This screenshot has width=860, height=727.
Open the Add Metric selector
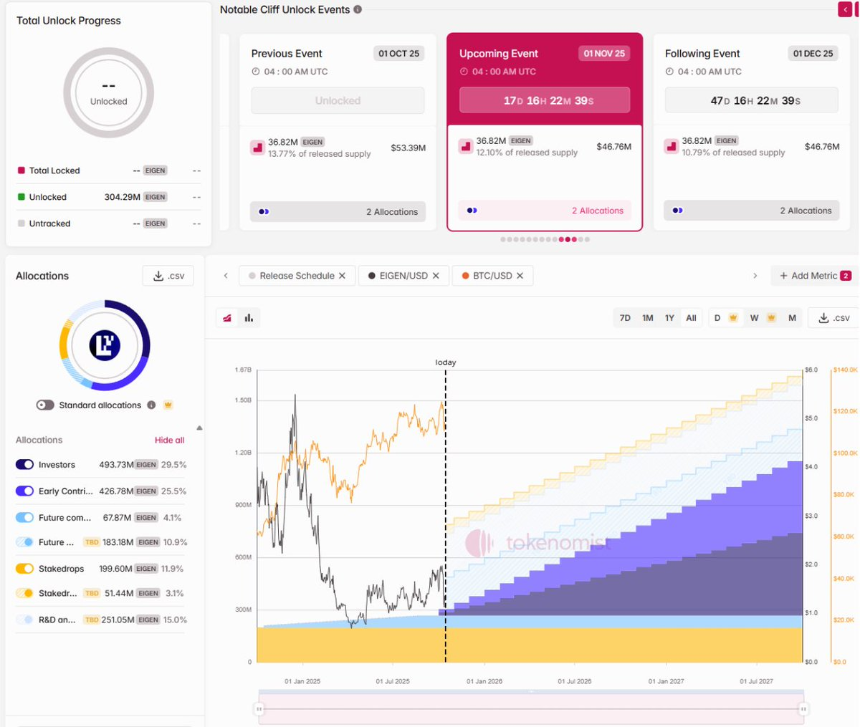point(815,275)
